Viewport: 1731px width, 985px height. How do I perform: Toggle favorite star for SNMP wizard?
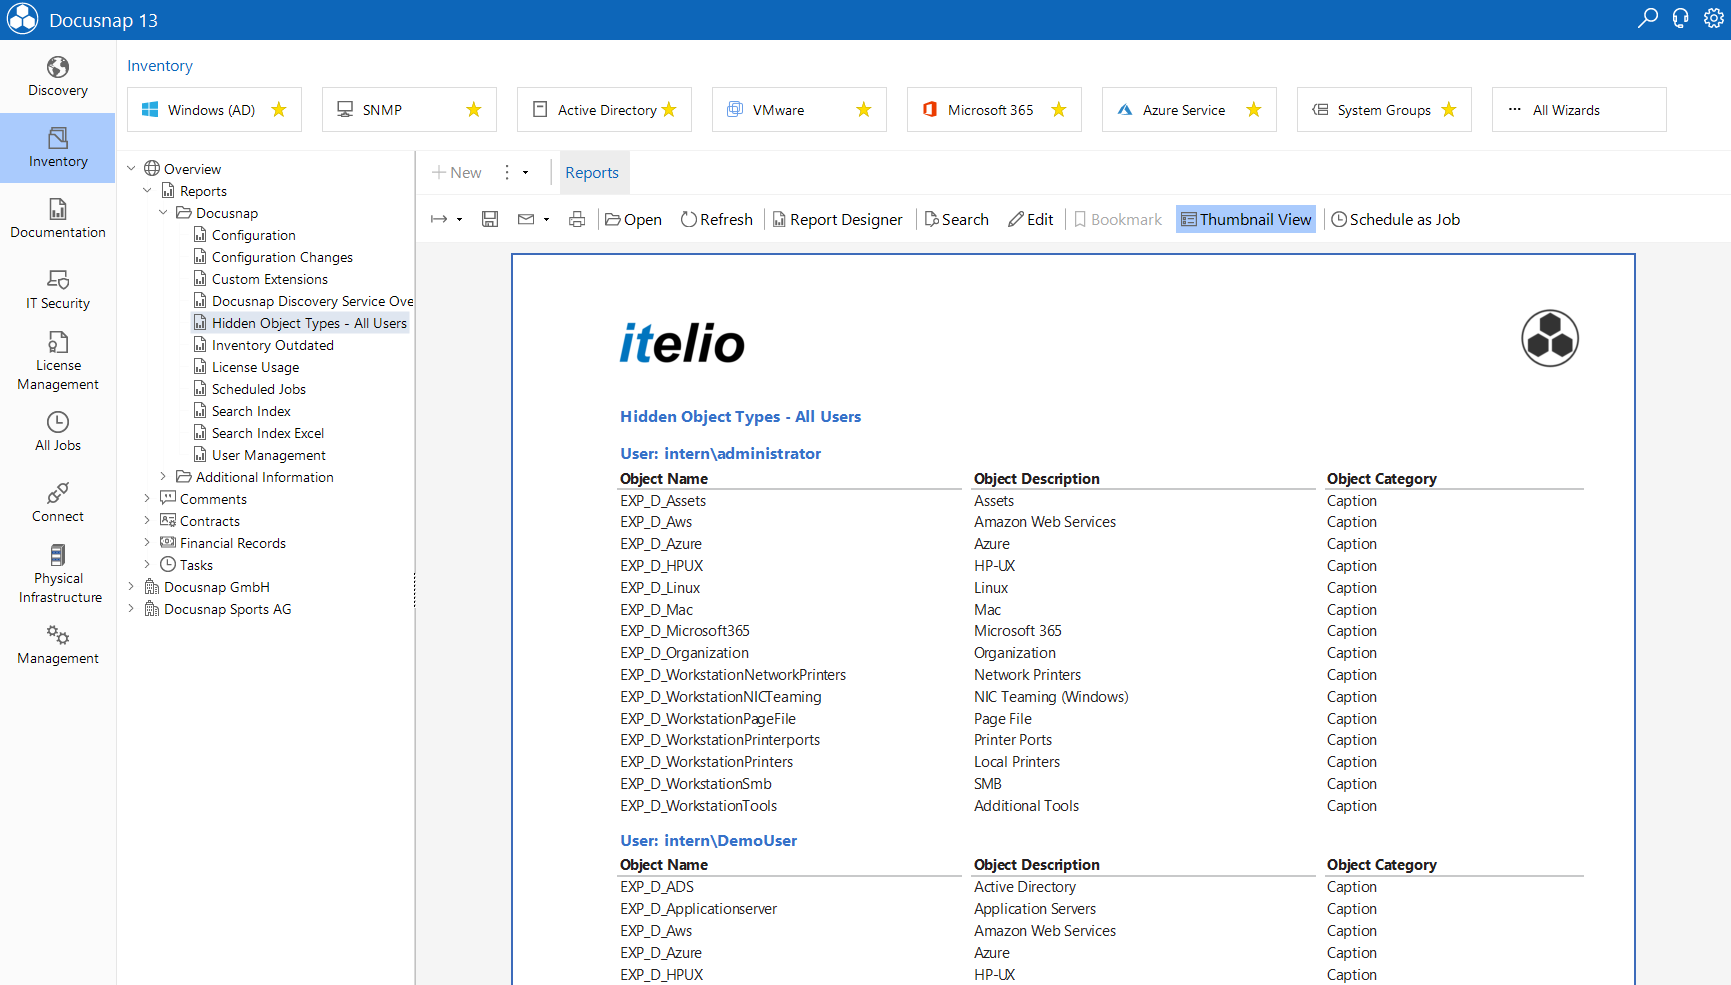point(474,110)
